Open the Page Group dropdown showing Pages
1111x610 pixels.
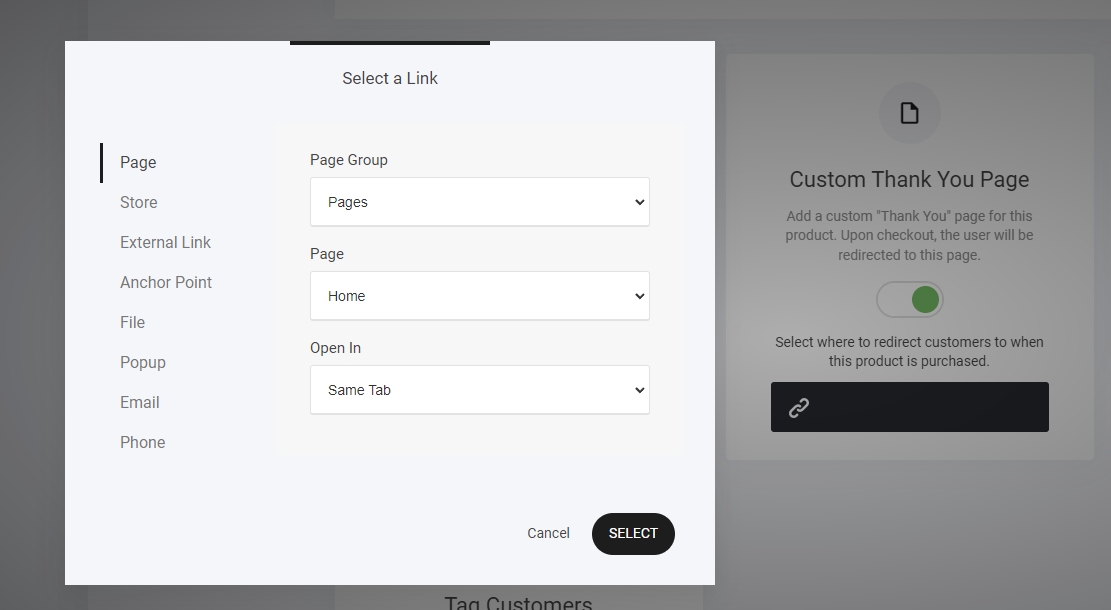click(479, 202)
